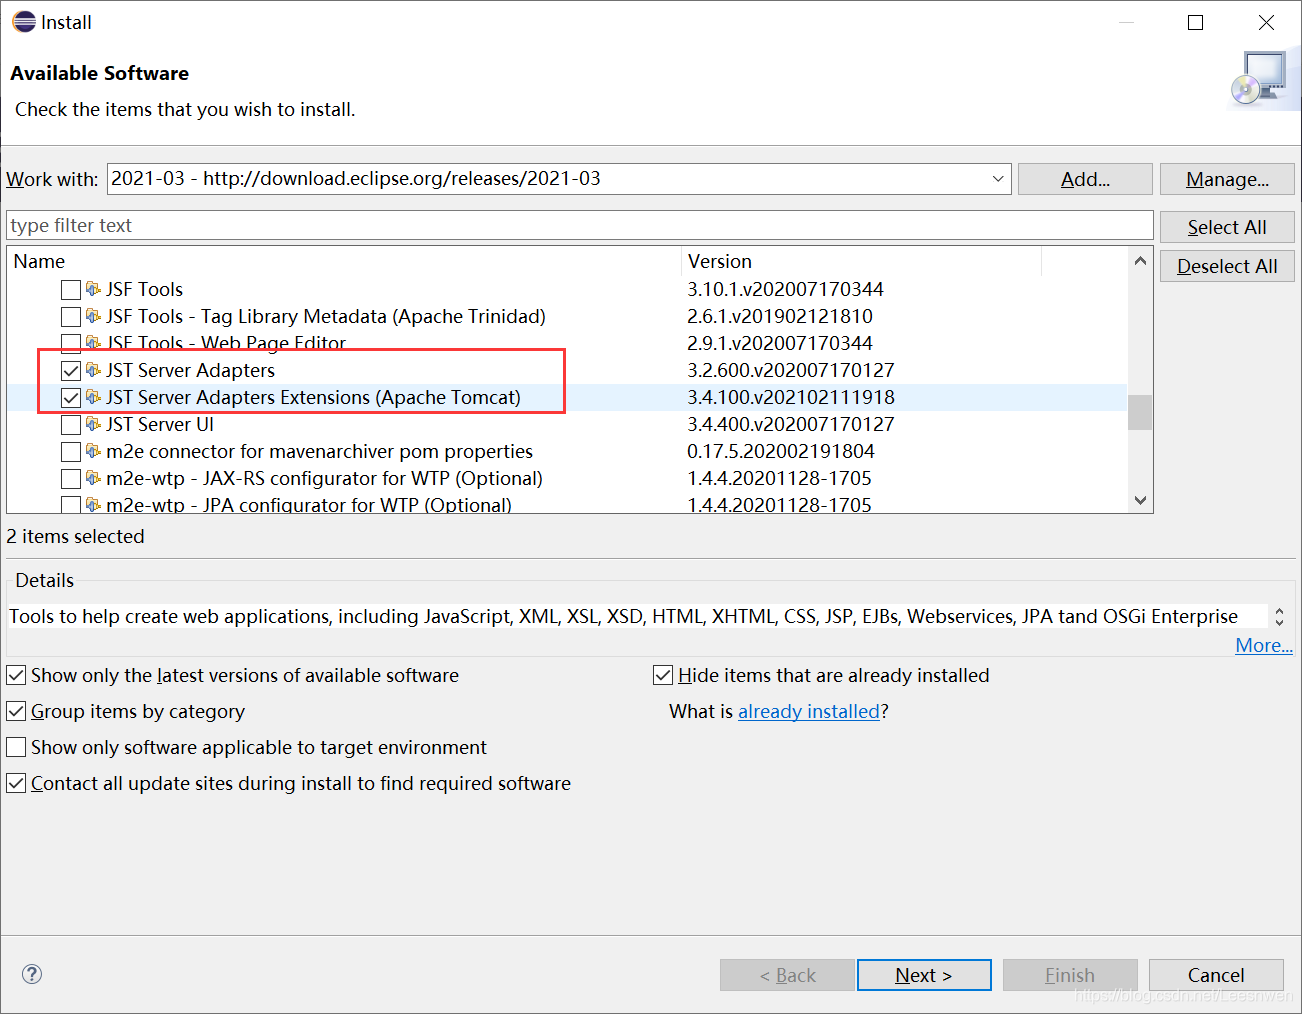Screen dimensions: 1302x1014
Task: Enable Show only software applicable to target environment
Action: [16, 747]
